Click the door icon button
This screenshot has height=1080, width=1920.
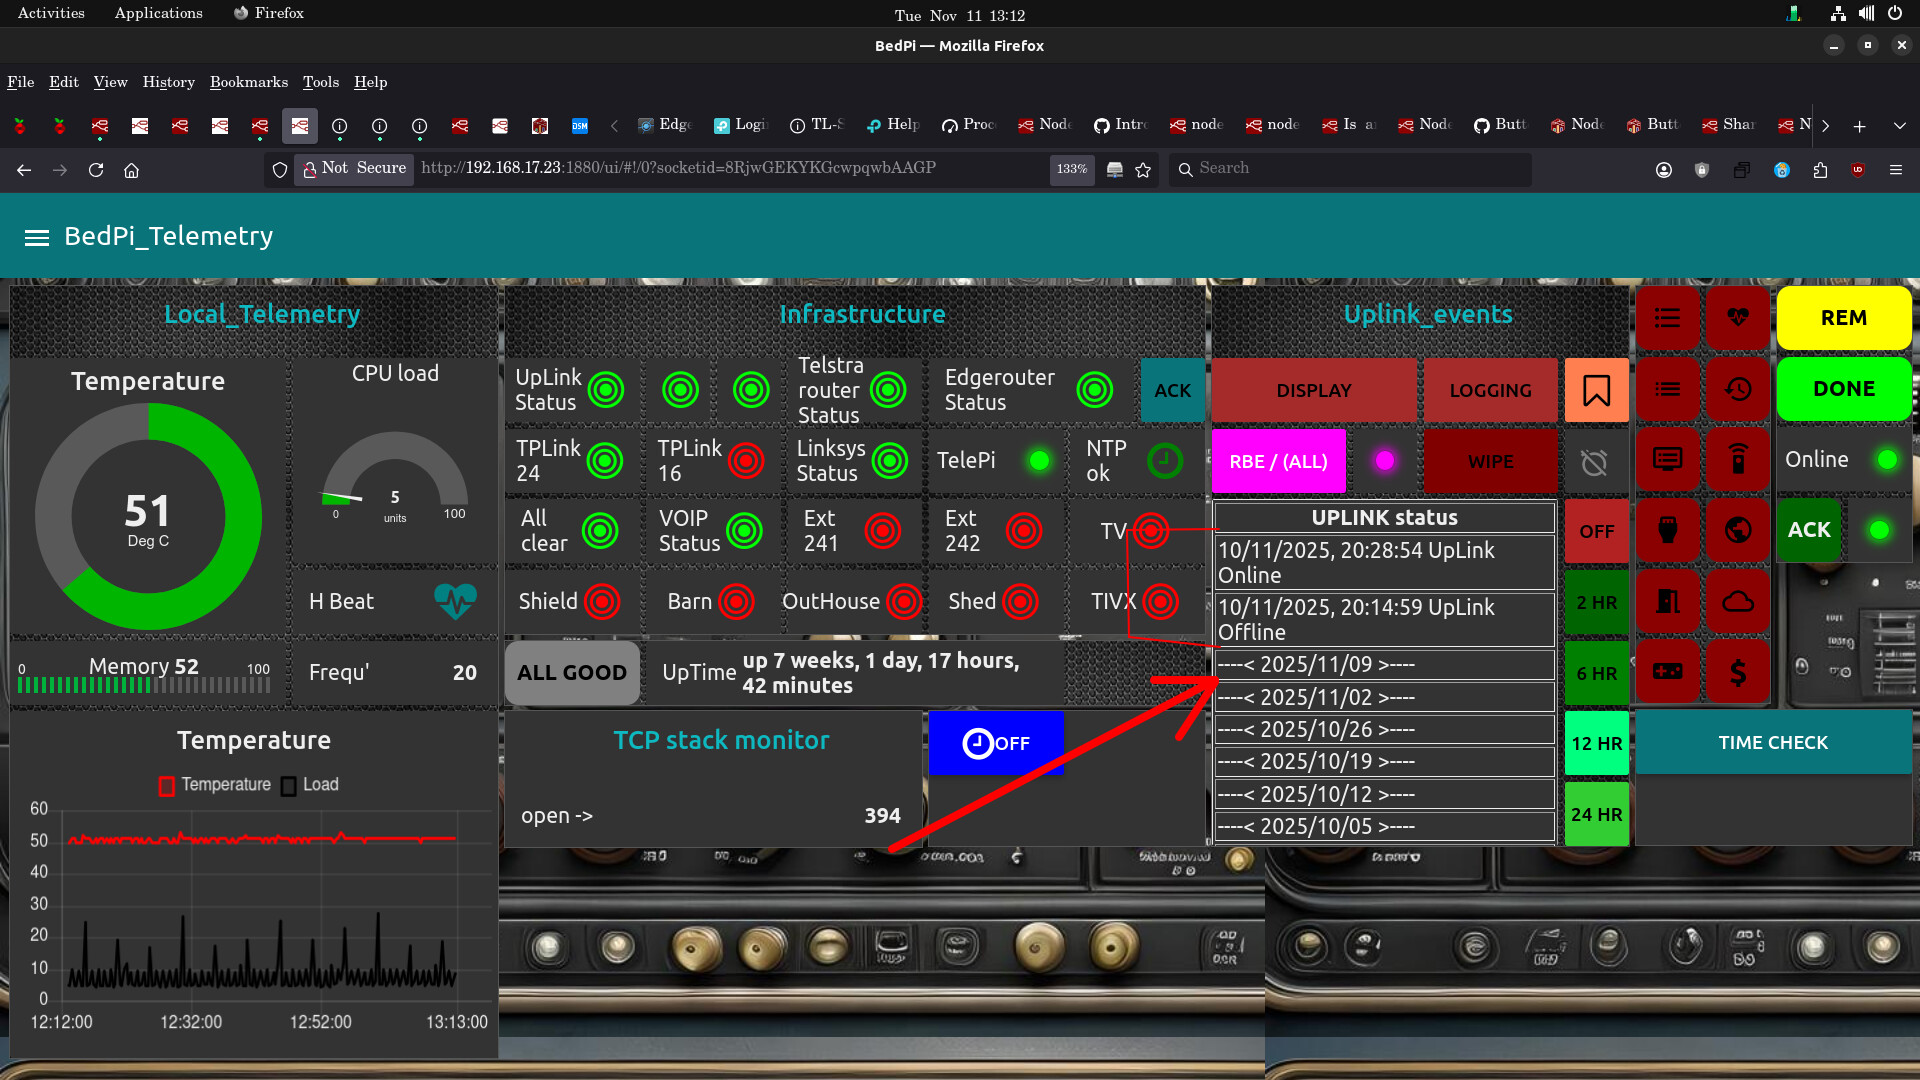pyautogui.click(x=1667, y=602)
